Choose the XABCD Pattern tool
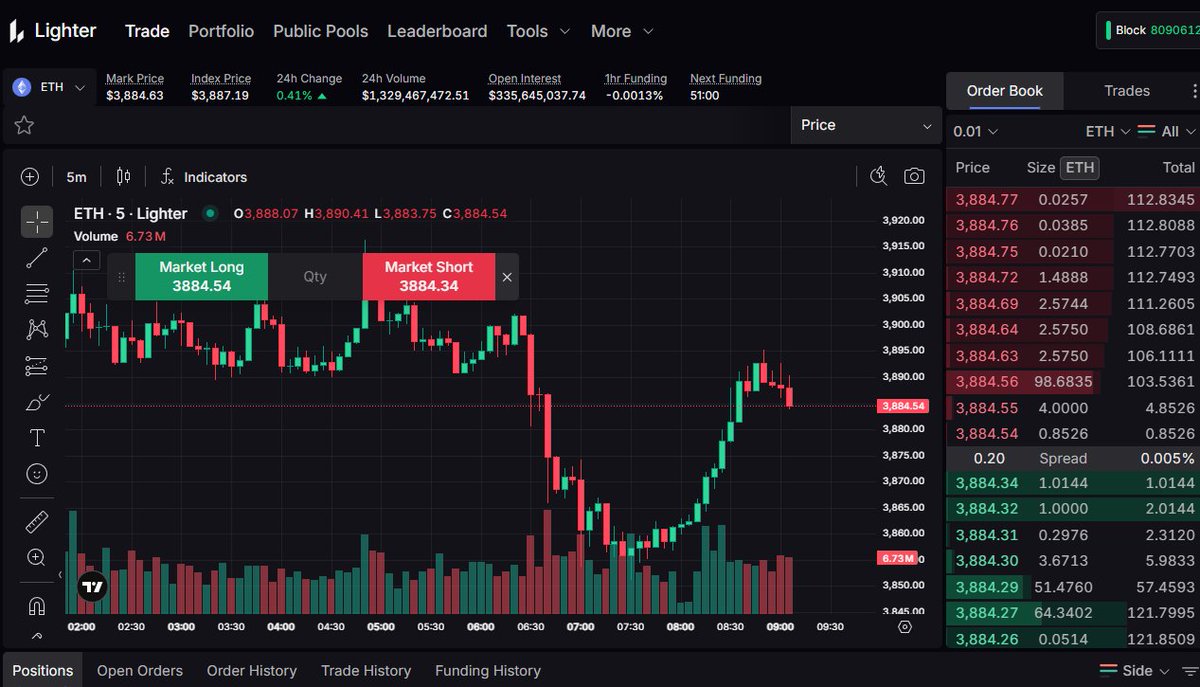Image resolution: width=1200 pixels, height=687 pixels. coord(37,329)
